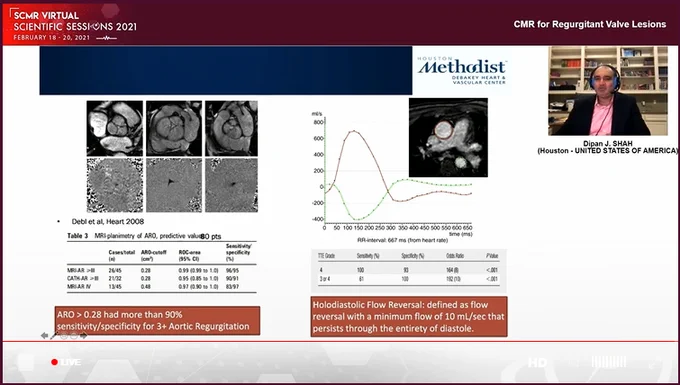Image resolution: width=680 pixels, height=385 pixels.
Task: Click the 'MRI-AR IV' table row label
Action: (79, 287)
